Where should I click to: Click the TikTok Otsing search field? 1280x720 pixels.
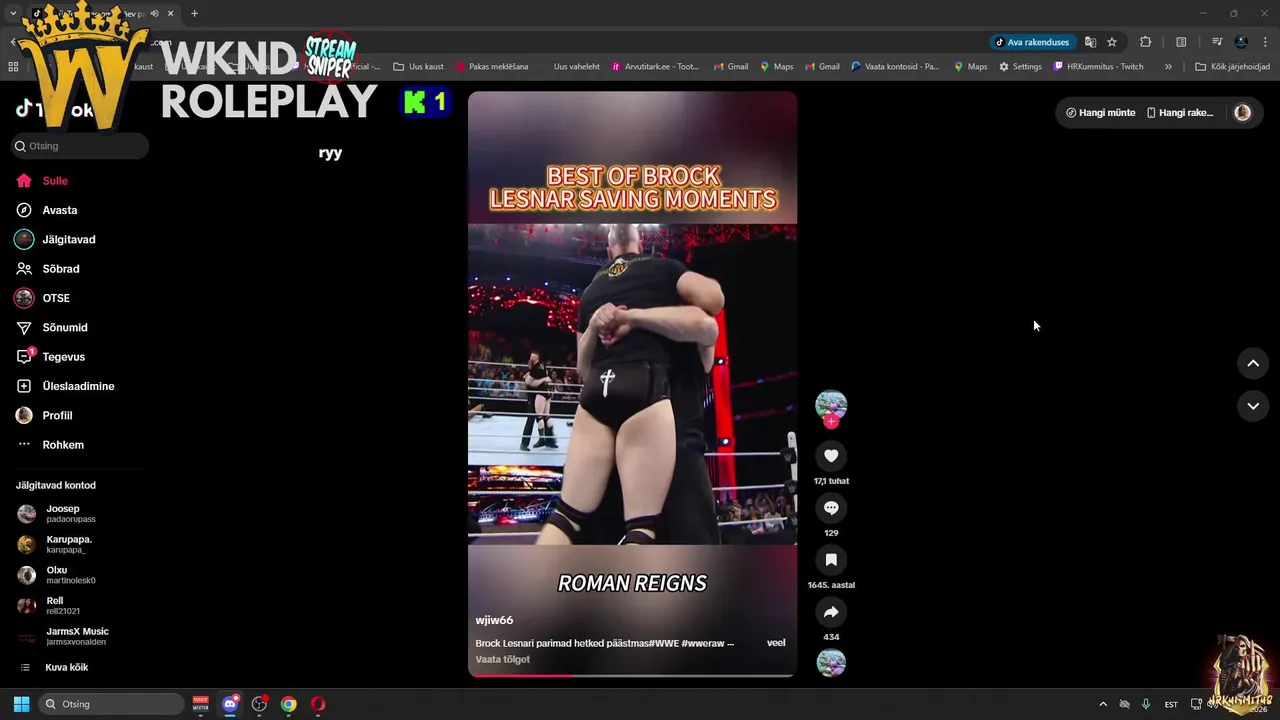coord(80,146)
